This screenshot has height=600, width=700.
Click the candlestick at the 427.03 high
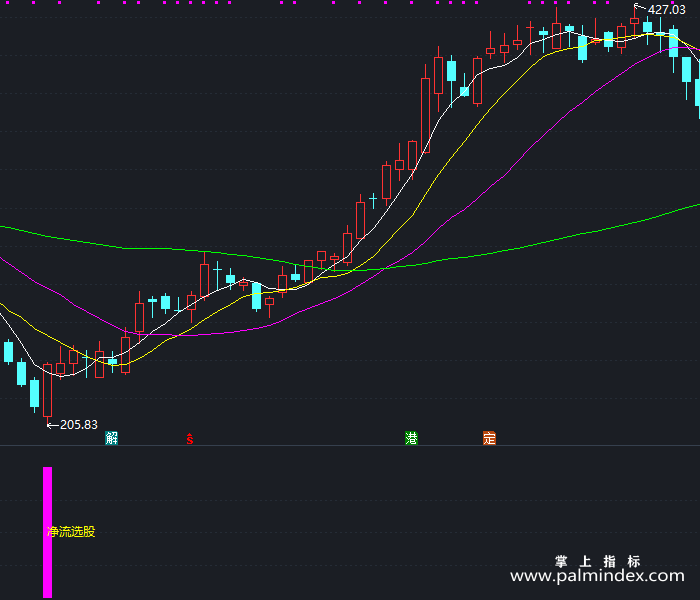(634, 20)
